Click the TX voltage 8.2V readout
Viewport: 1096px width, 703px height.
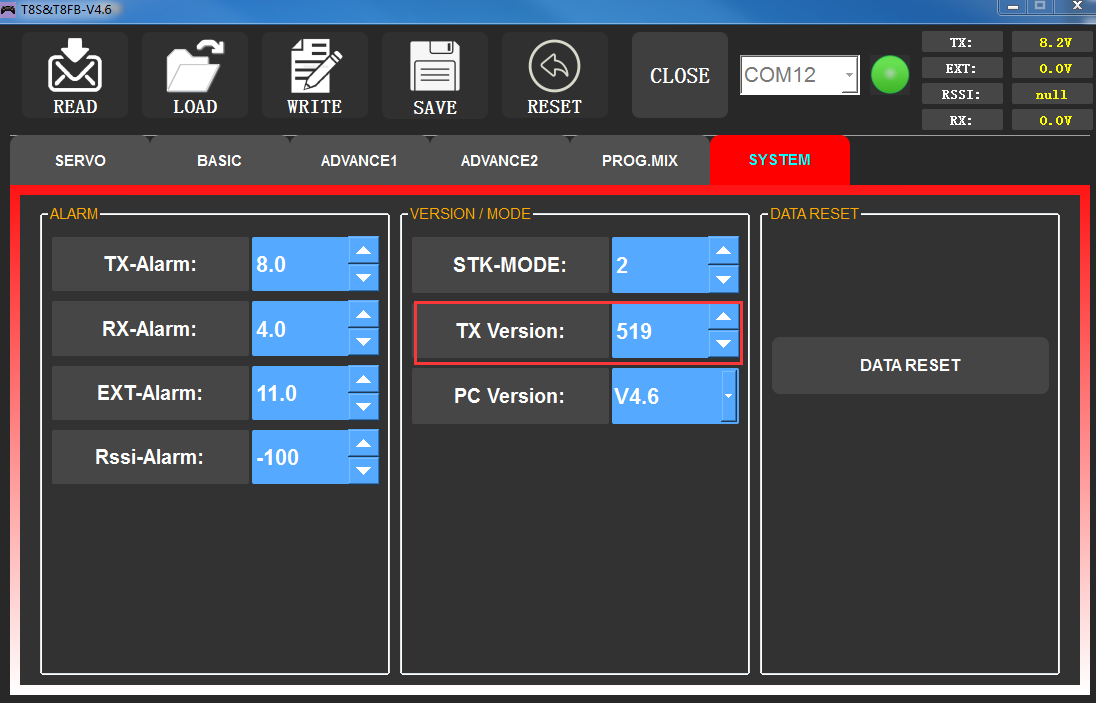[1053, 42]
